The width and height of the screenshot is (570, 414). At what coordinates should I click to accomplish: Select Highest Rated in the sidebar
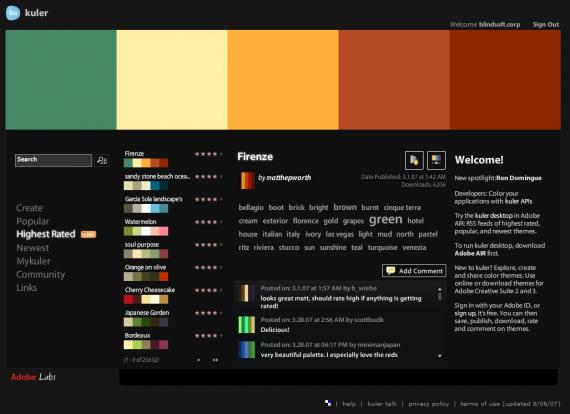pos(46,234)
